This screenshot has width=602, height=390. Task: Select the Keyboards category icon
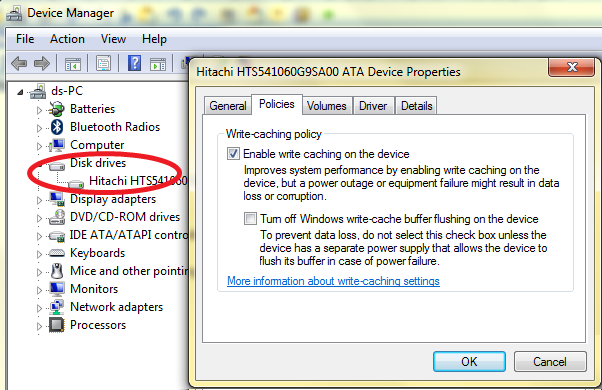click(x=57, y=253)
